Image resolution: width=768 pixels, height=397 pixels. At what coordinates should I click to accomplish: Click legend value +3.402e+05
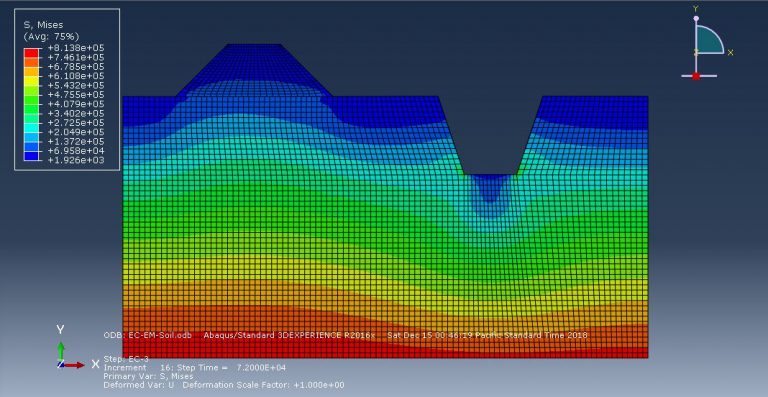click(75, 114)
